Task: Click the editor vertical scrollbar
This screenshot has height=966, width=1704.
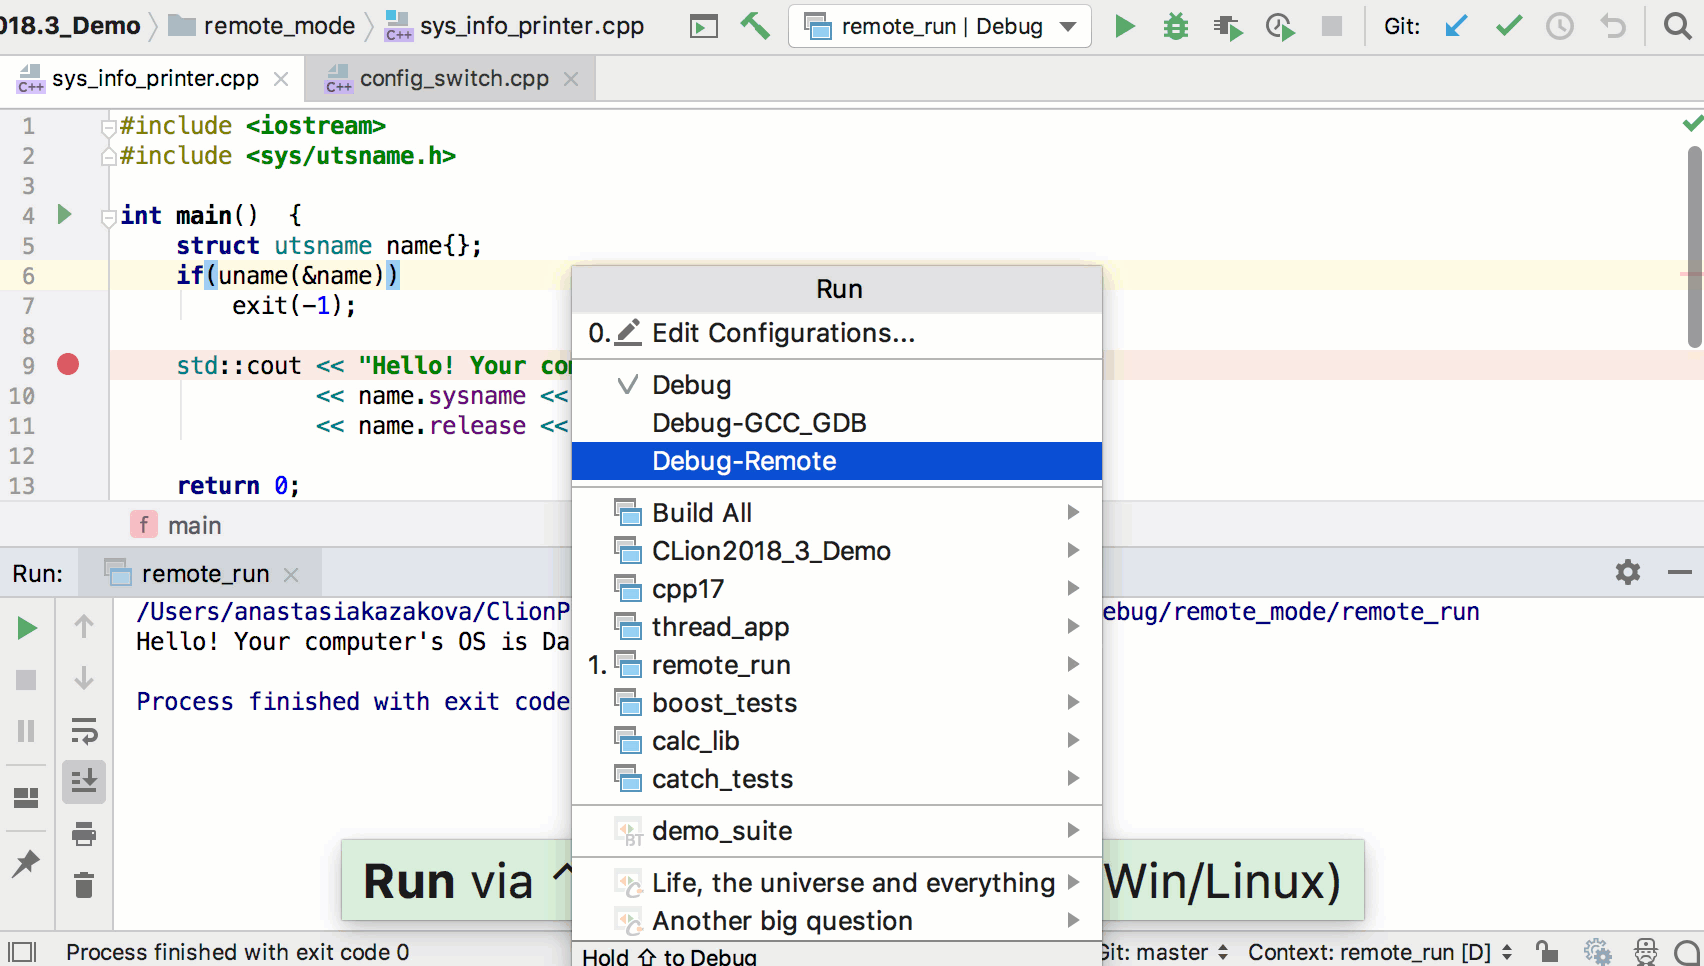Action: (1694, 246)
